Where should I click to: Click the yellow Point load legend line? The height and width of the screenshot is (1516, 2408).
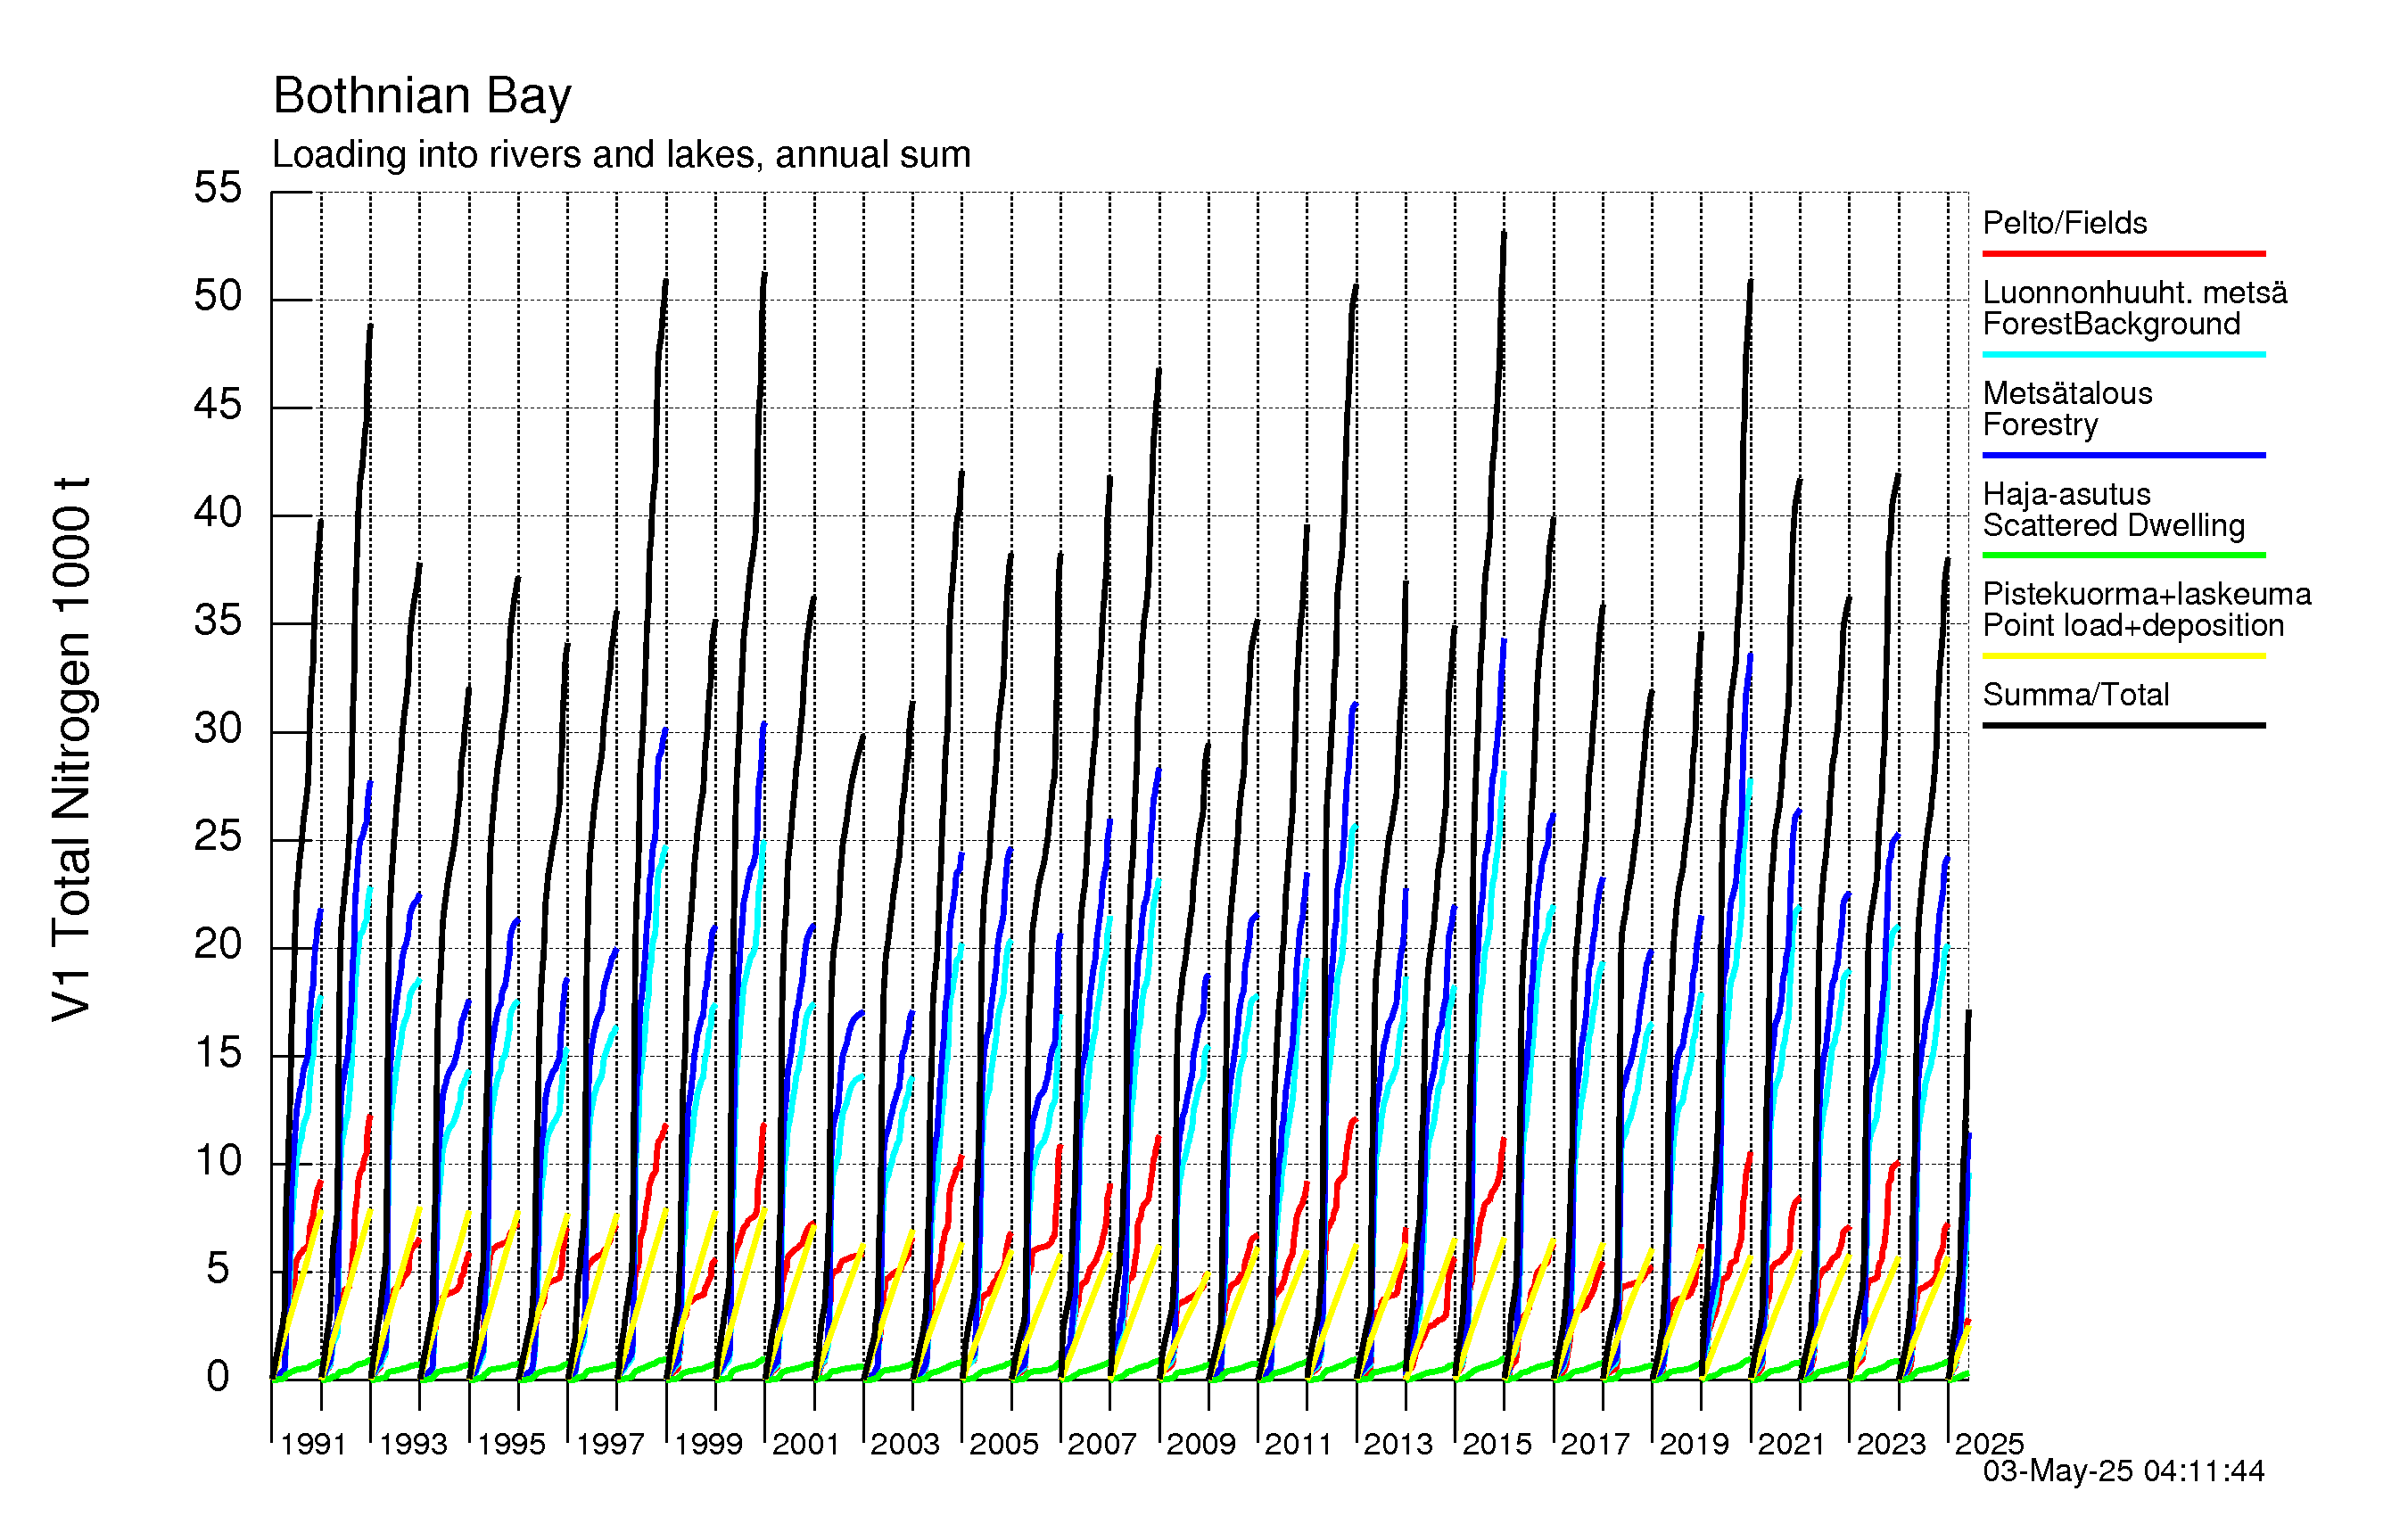point(2124,656)
